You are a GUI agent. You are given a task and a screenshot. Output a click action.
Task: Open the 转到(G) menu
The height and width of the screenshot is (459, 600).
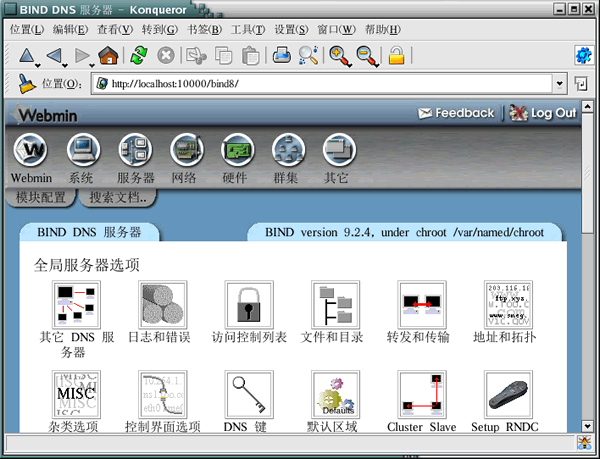pyautogui.click(x=160, y=30)
